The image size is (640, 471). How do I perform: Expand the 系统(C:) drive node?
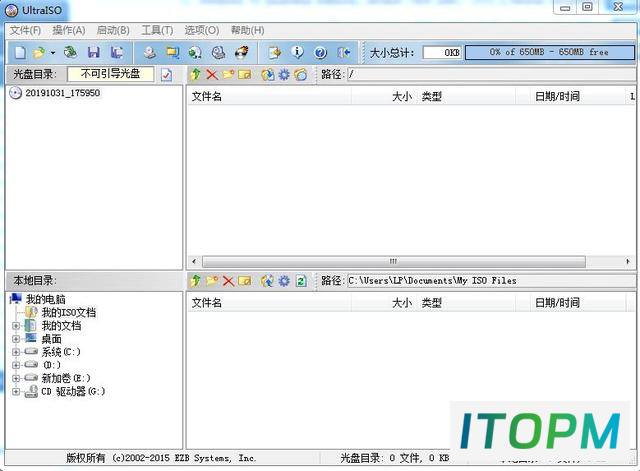click(x=16, y=352)
